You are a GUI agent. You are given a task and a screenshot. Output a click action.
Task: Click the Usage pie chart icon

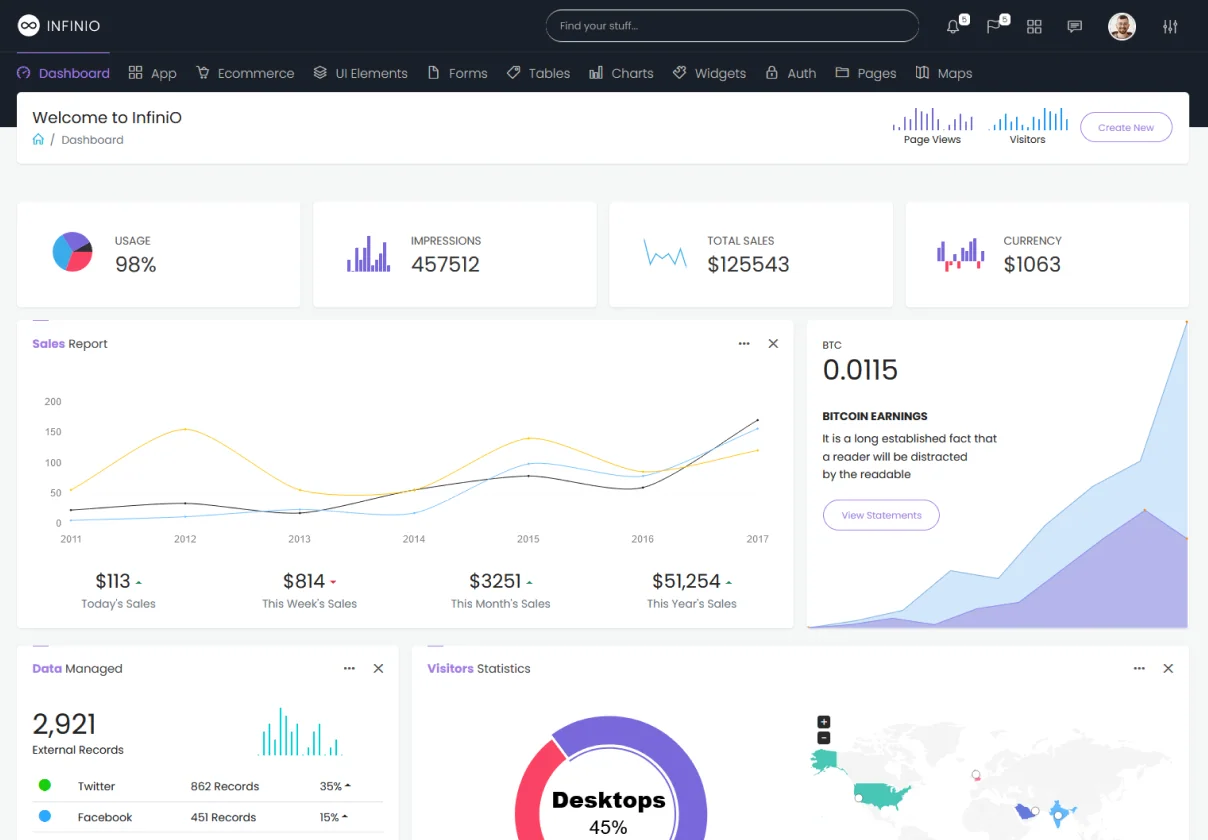[x=72, y=252]
